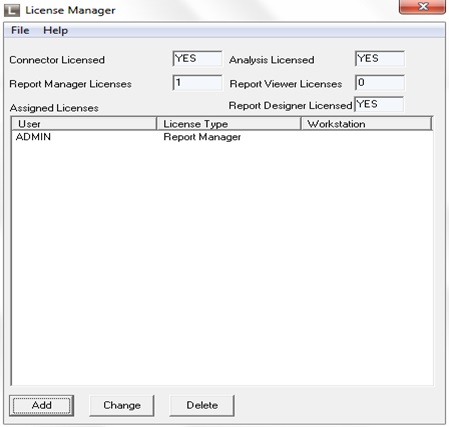Click the Analysis Licensed field
The width and height of the screenshot is (449, 427).
coord(380,59)
